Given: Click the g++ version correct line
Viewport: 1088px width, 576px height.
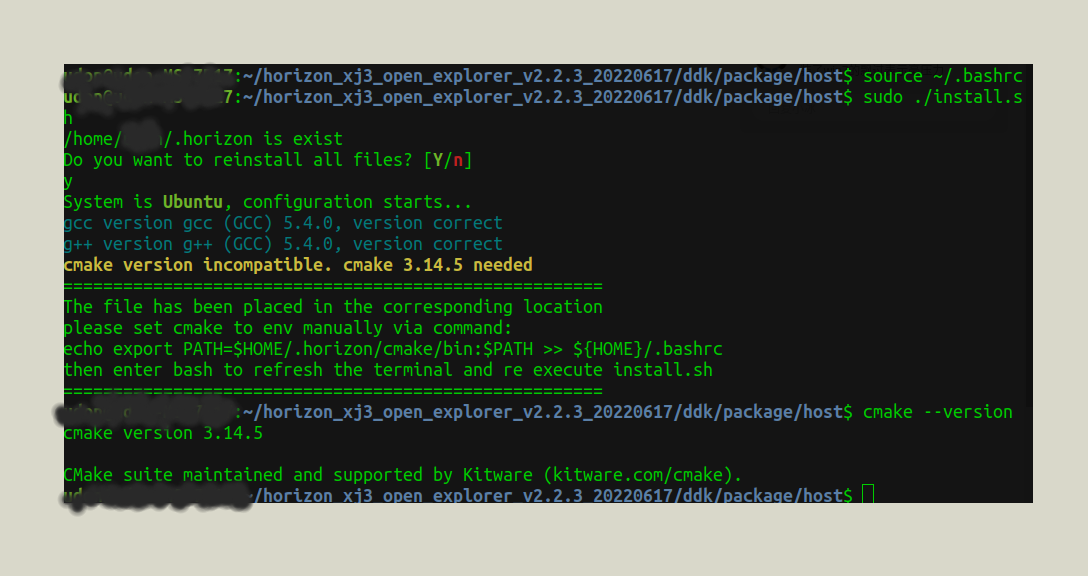Looking at the screenshot, I should (282, 244).
